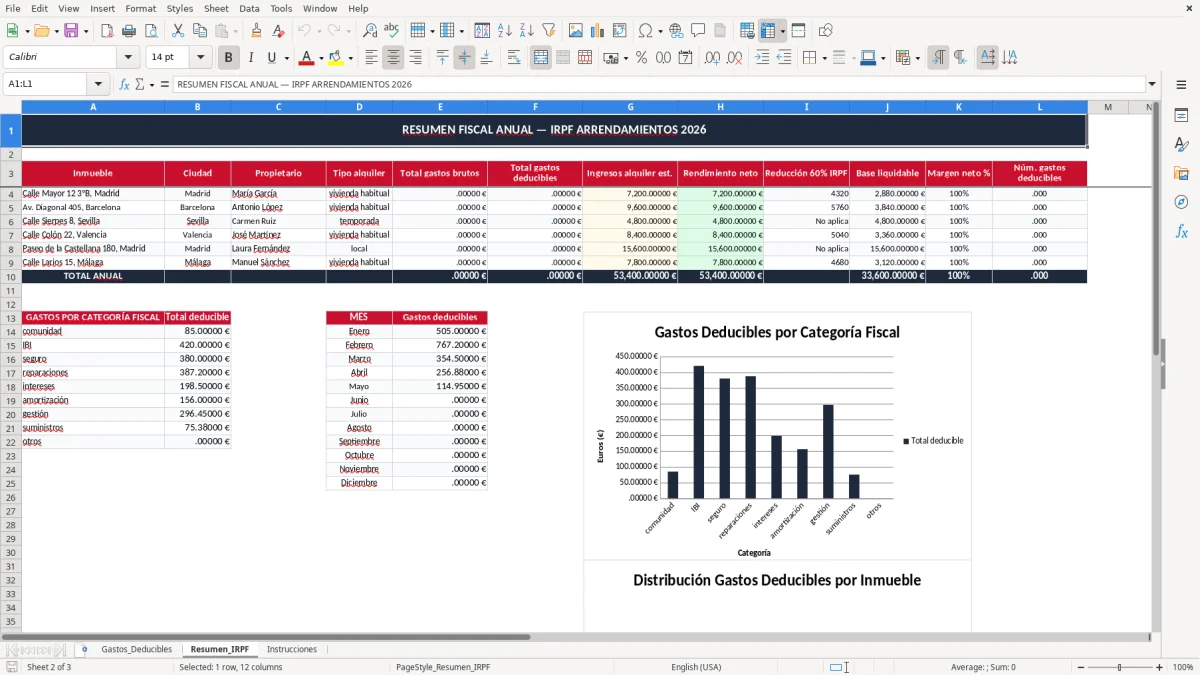Screen dimensions: 1200x675
Task: Open borders dropdown arrow
Action: click(824, 58)
